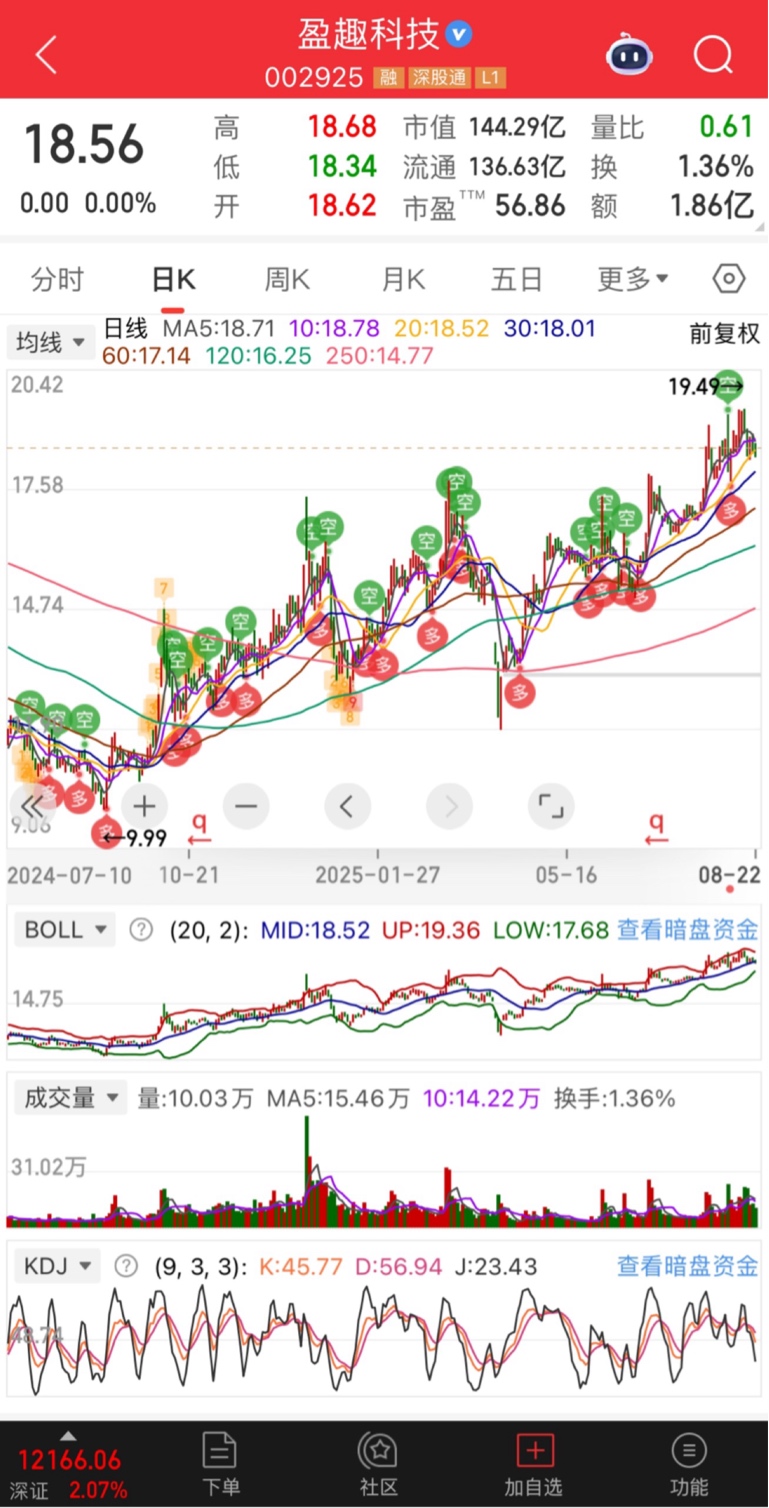Tap the L1 level tag
Viewport: 769px width, 1508px height.
[x=488, y=77]
